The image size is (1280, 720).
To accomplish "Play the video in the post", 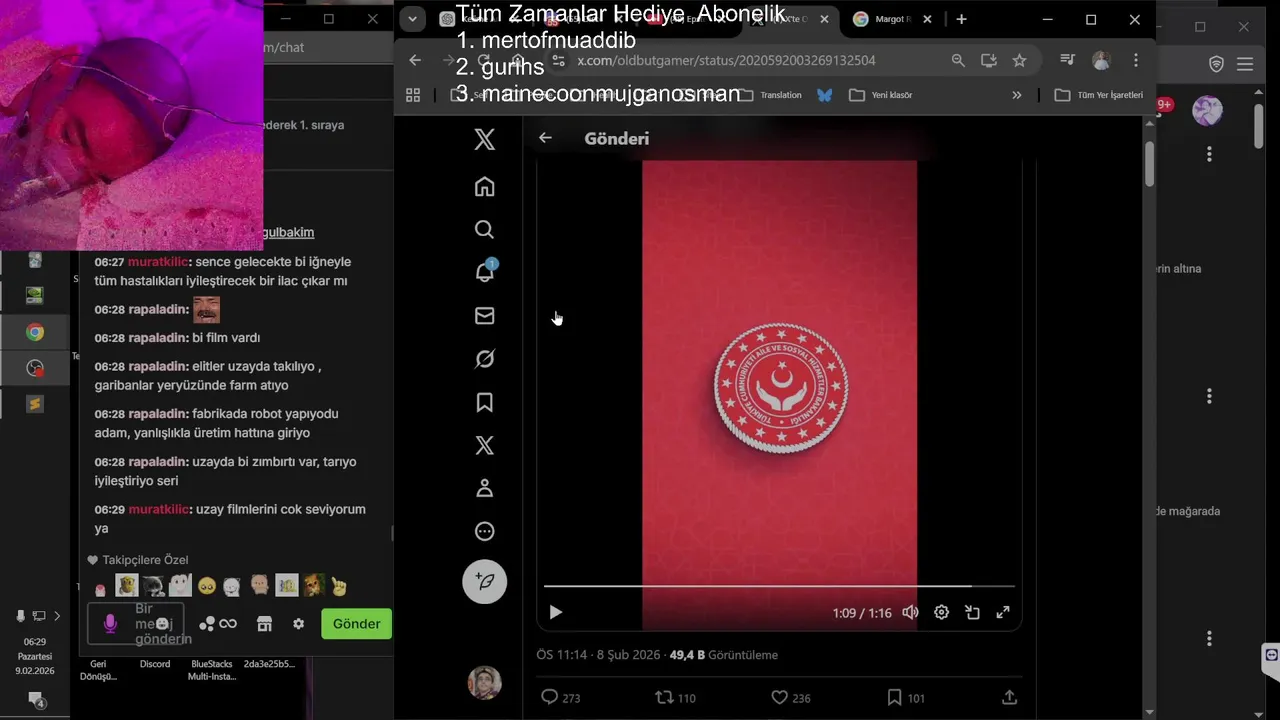I will (x=556, y=612).
